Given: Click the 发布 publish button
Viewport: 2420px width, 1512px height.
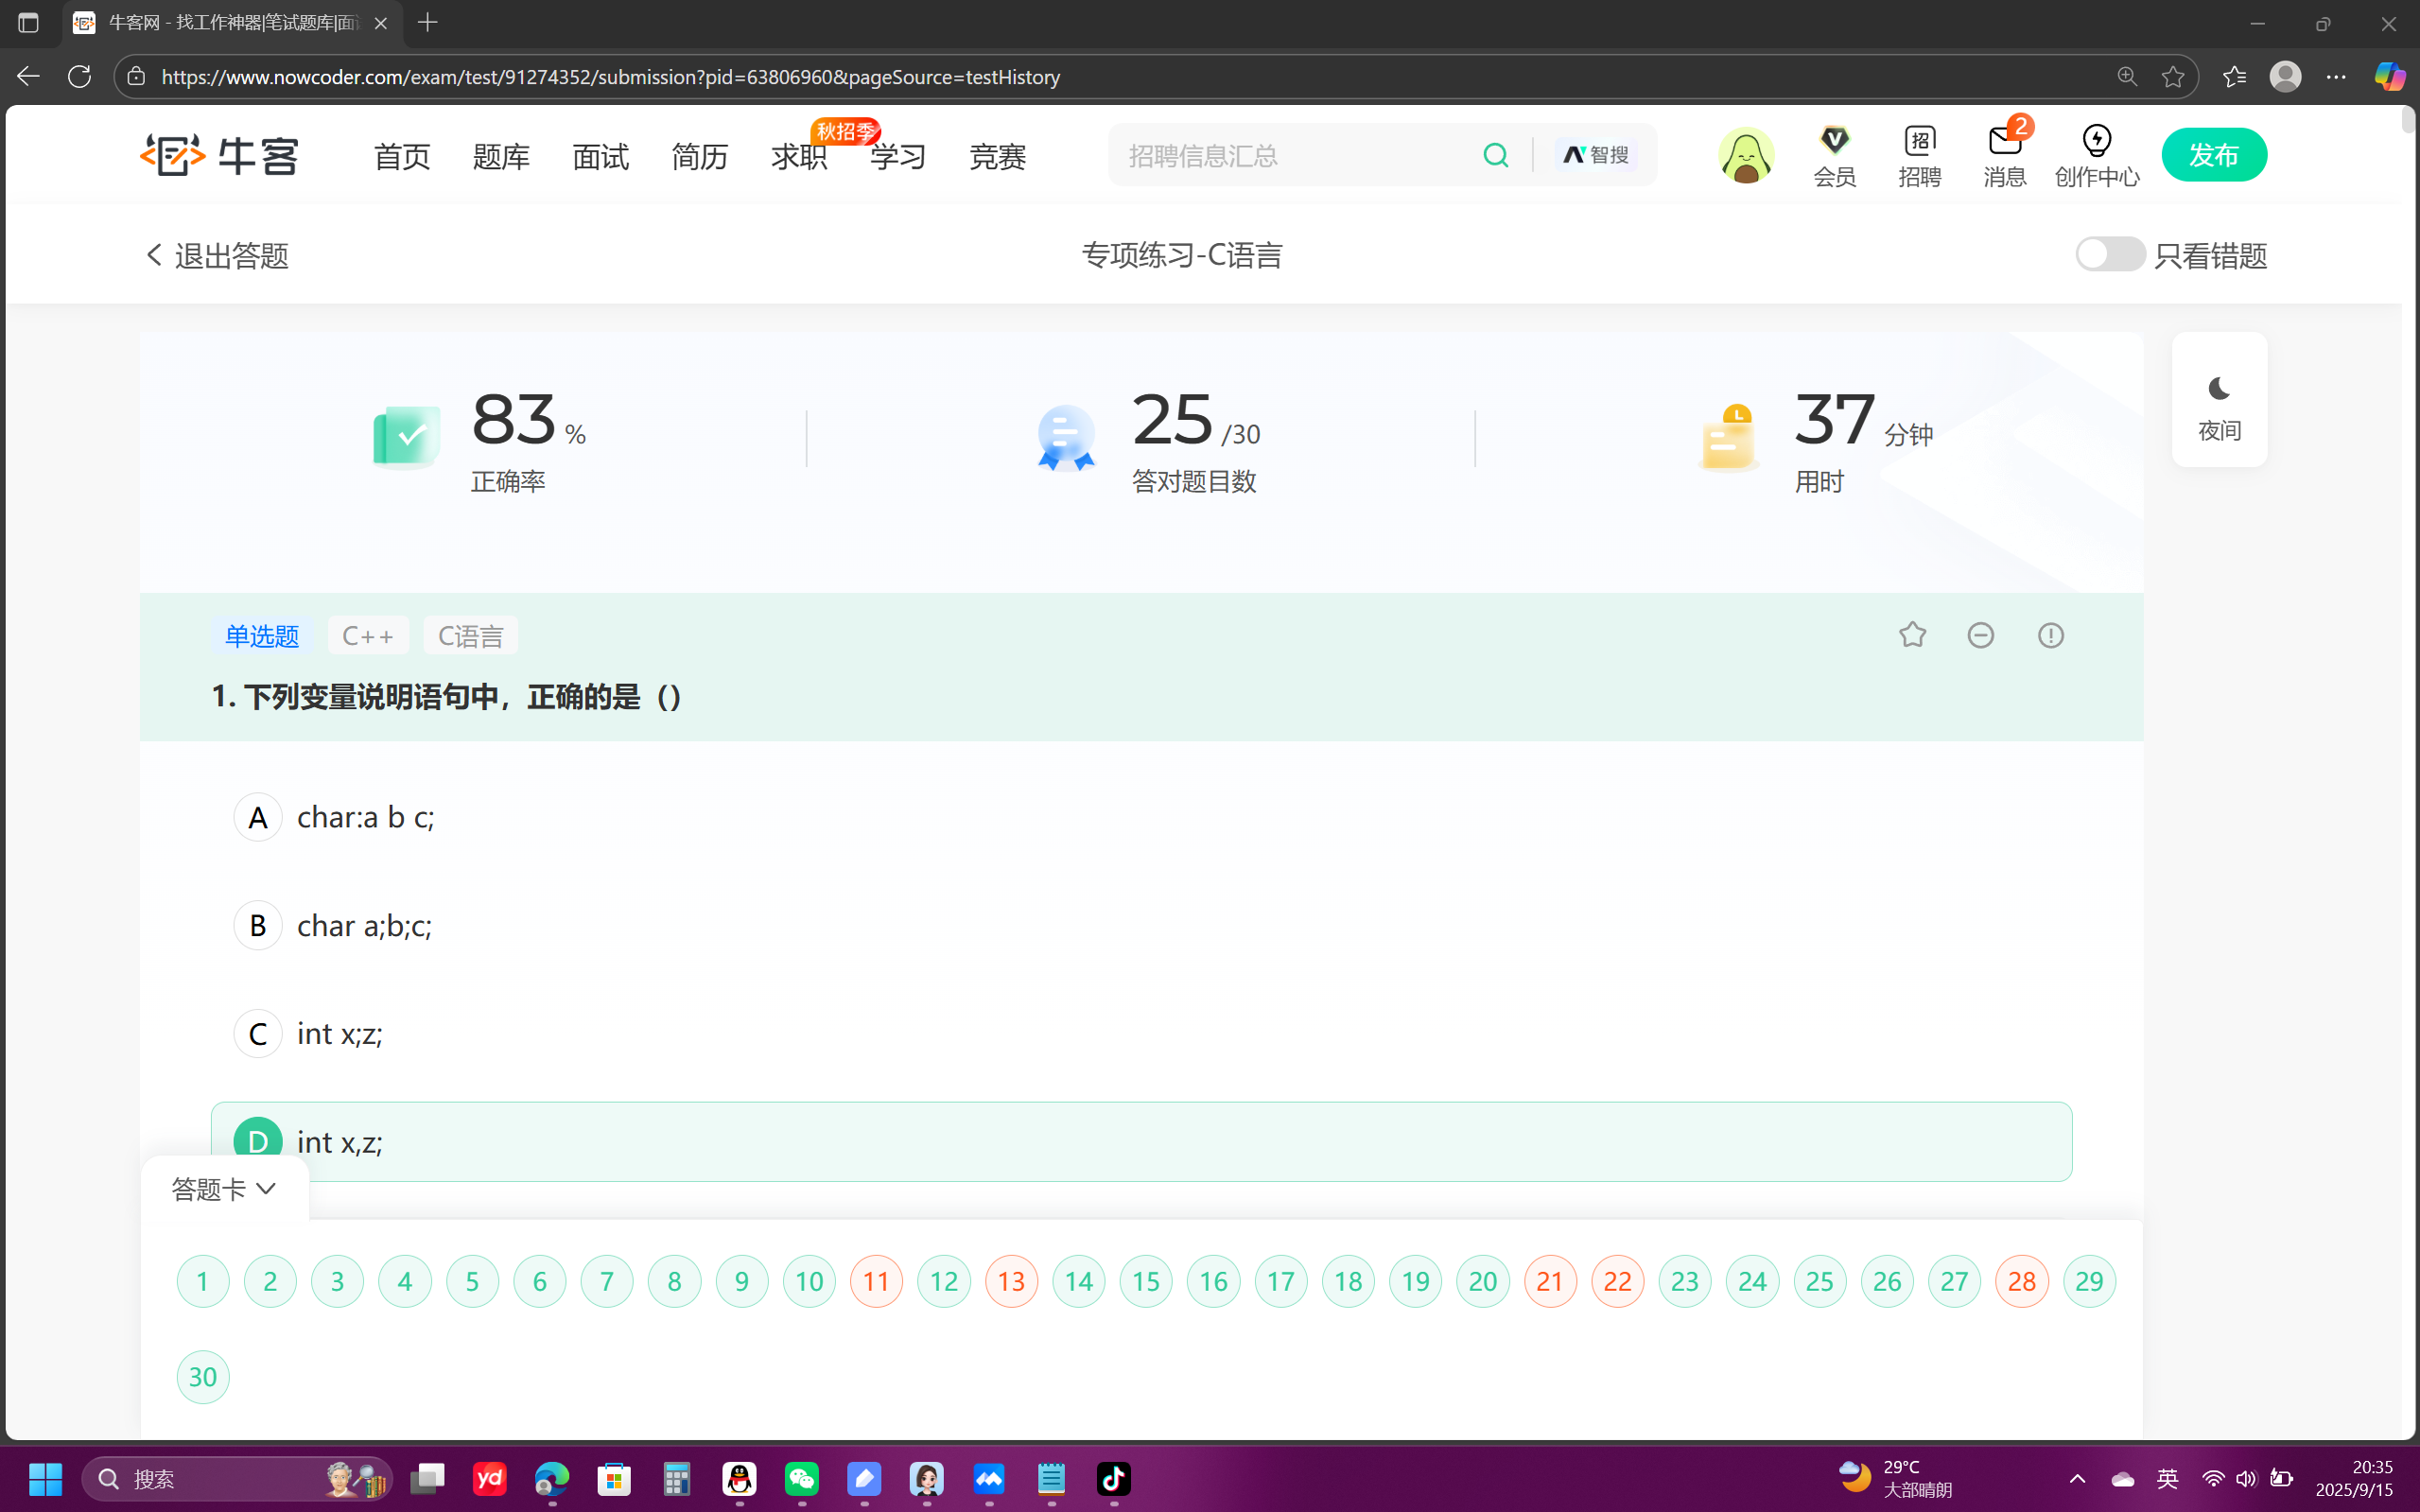Looking at the screenshot, I should coord(2214,155).
